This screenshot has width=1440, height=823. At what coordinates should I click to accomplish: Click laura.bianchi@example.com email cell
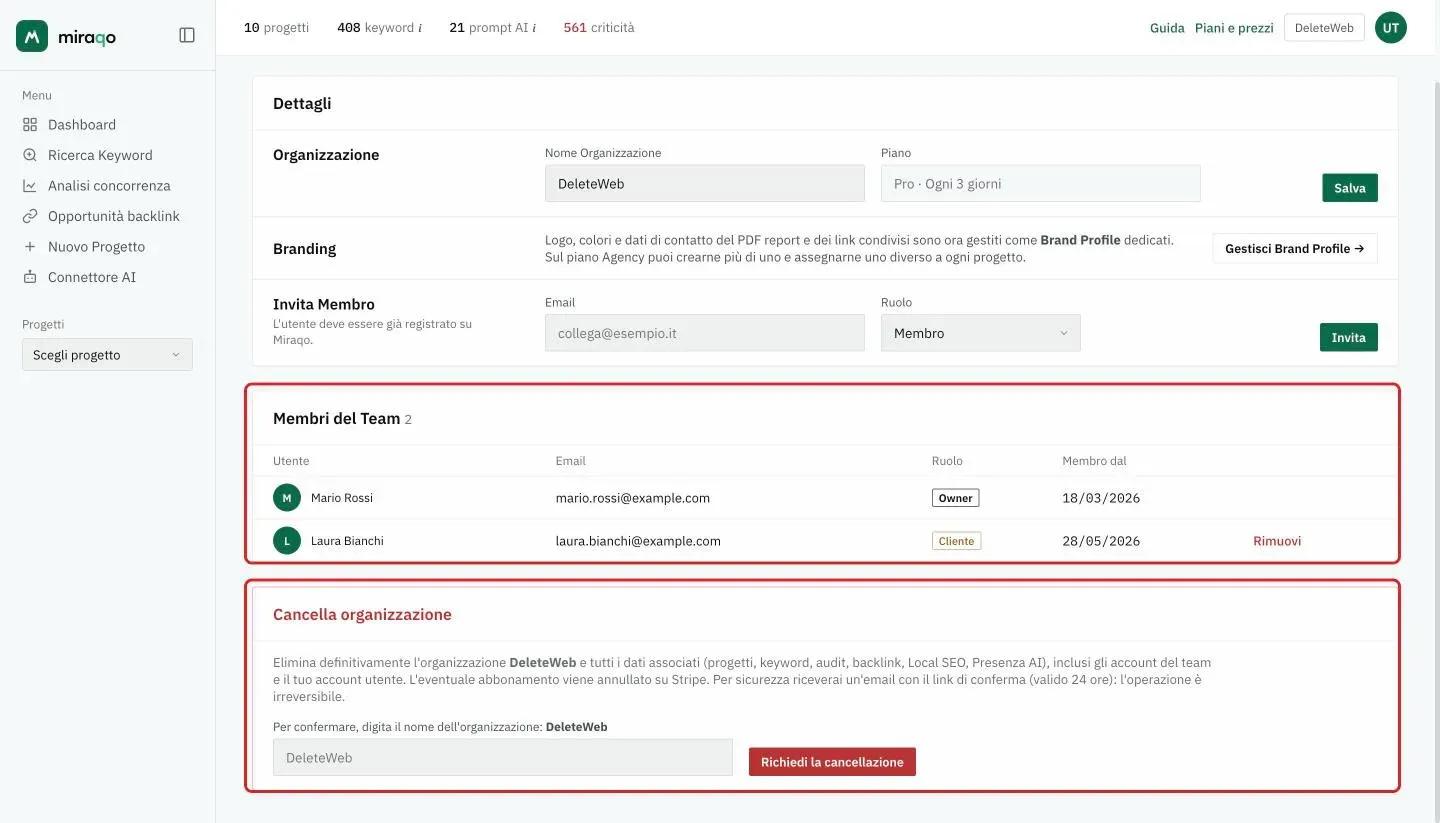638,541
